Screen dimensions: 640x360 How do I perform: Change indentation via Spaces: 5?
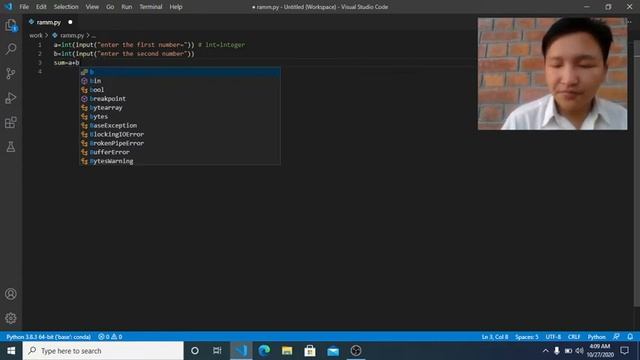(x=527, y=337)
